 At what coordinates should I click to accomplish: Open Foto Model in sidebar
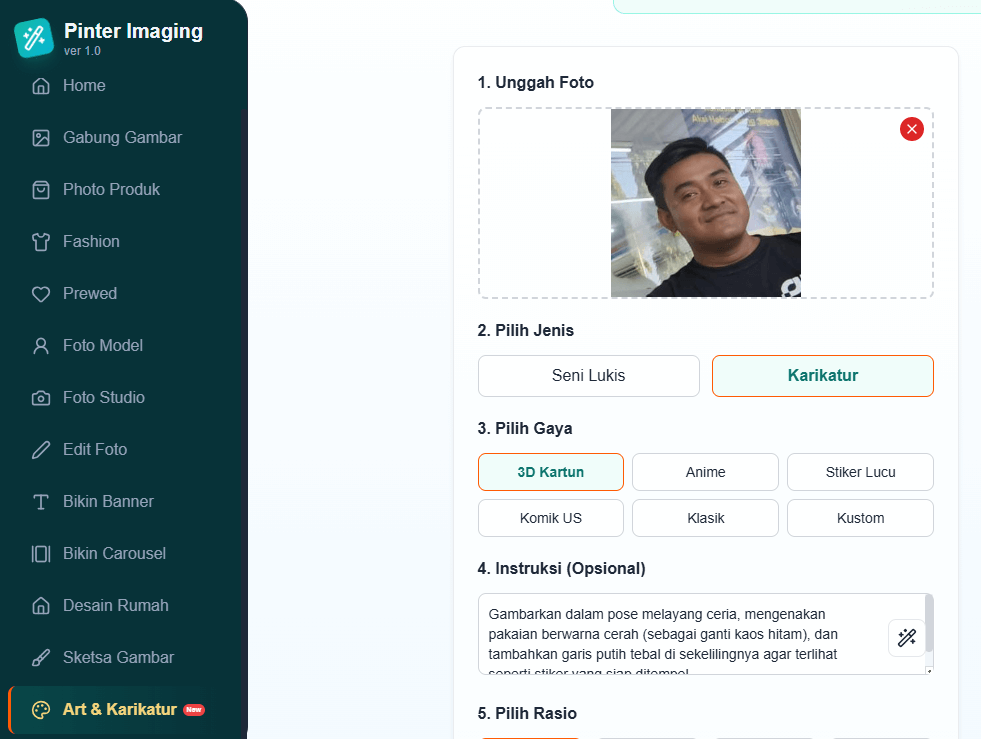102,346
